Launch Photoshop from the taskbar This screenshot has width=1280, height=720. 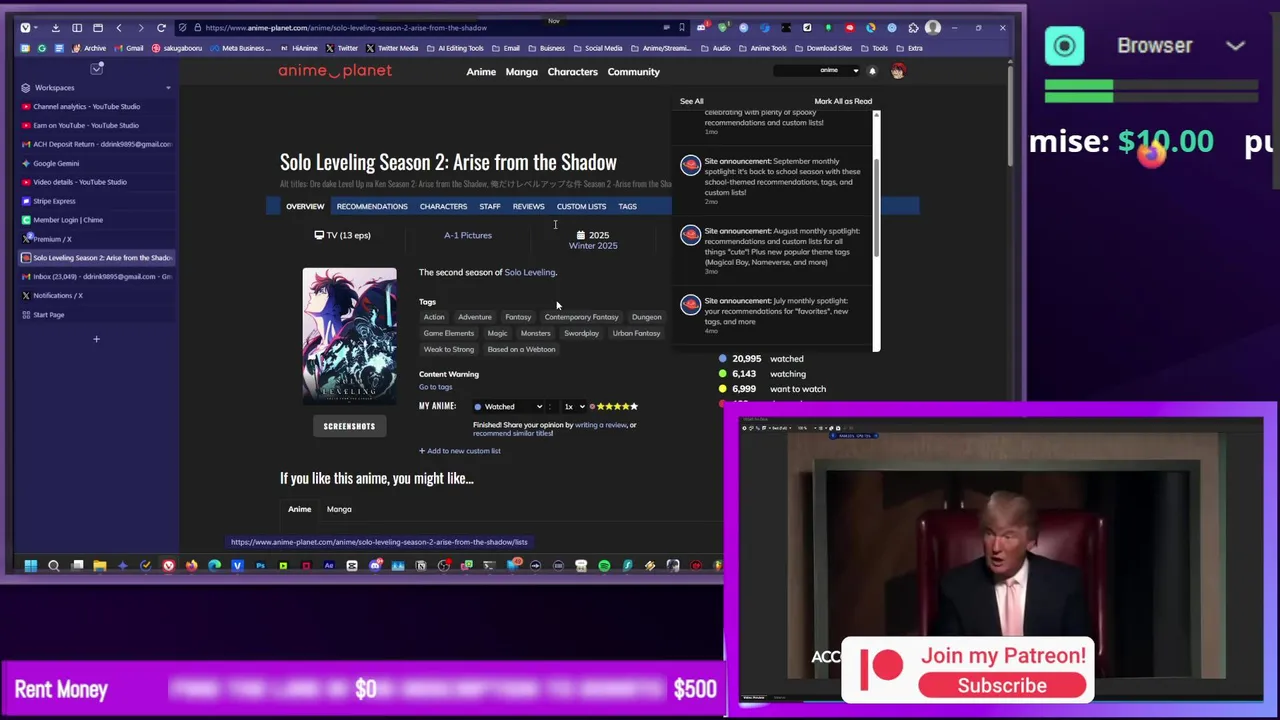(261, 566)
